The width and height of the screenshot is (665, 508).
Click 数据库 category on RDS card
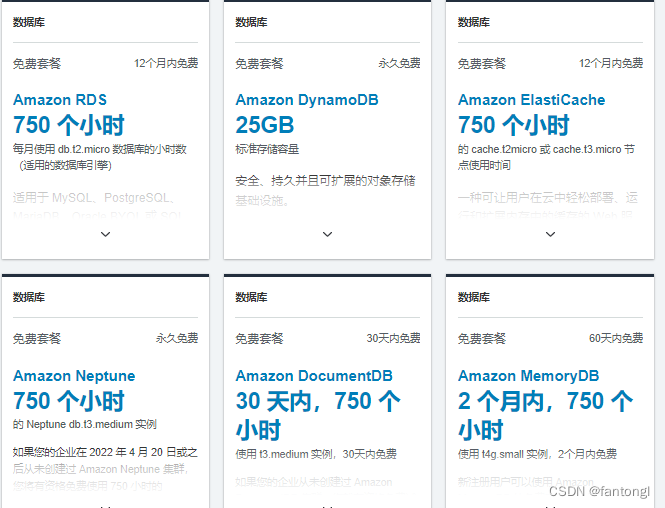point(29,22)
